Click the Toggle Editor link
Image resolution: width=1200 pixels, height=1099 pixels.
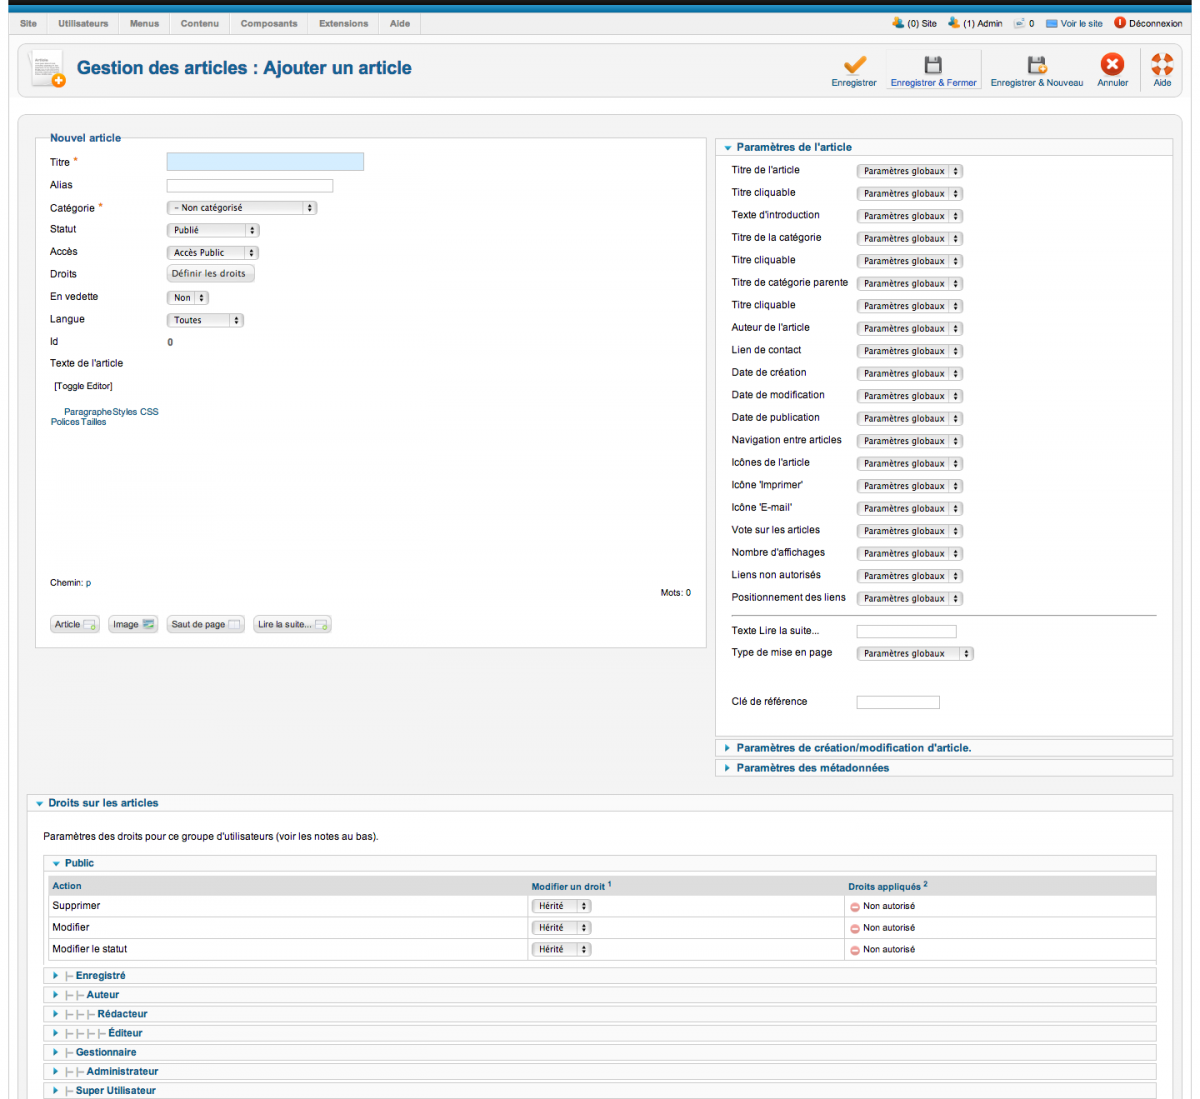[x=83, y=386]
